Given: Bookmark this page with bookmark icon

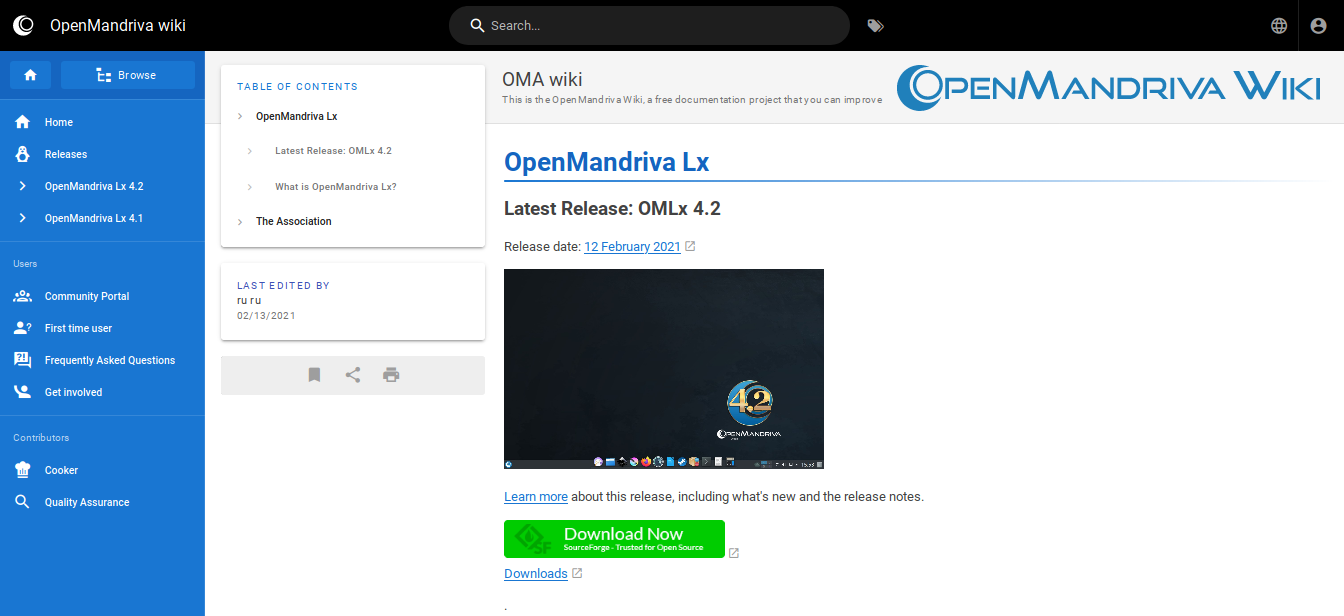Looking at the screenshot, I should (314, 375).
